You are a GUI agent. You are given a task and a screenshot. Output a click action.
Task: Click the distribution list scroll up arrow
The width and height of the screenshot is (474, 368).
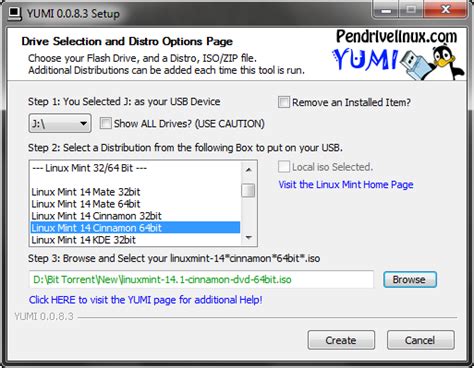coord(248,170)
